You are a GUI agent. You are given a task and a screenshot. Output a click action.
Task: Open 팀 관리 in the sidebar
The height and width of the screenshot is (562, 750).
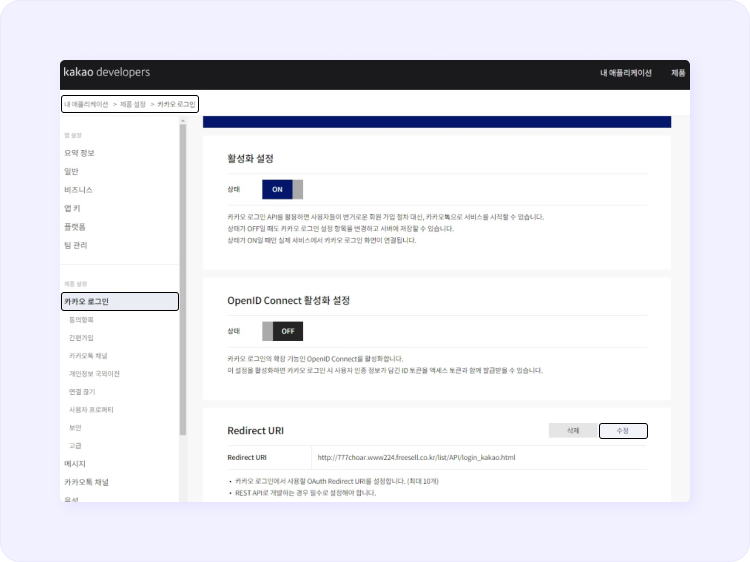coord(76,245)
